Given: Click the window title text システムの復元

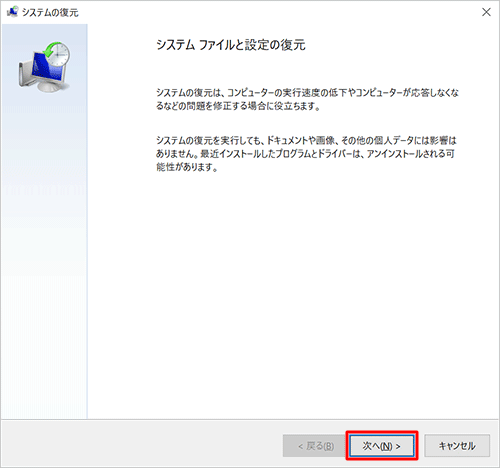Looking at the screenshot, I should click(50, 12).
